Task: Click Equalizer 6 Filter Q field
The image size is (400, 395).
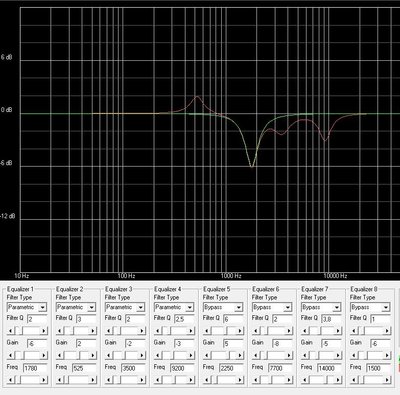Action: coord(282,319)
